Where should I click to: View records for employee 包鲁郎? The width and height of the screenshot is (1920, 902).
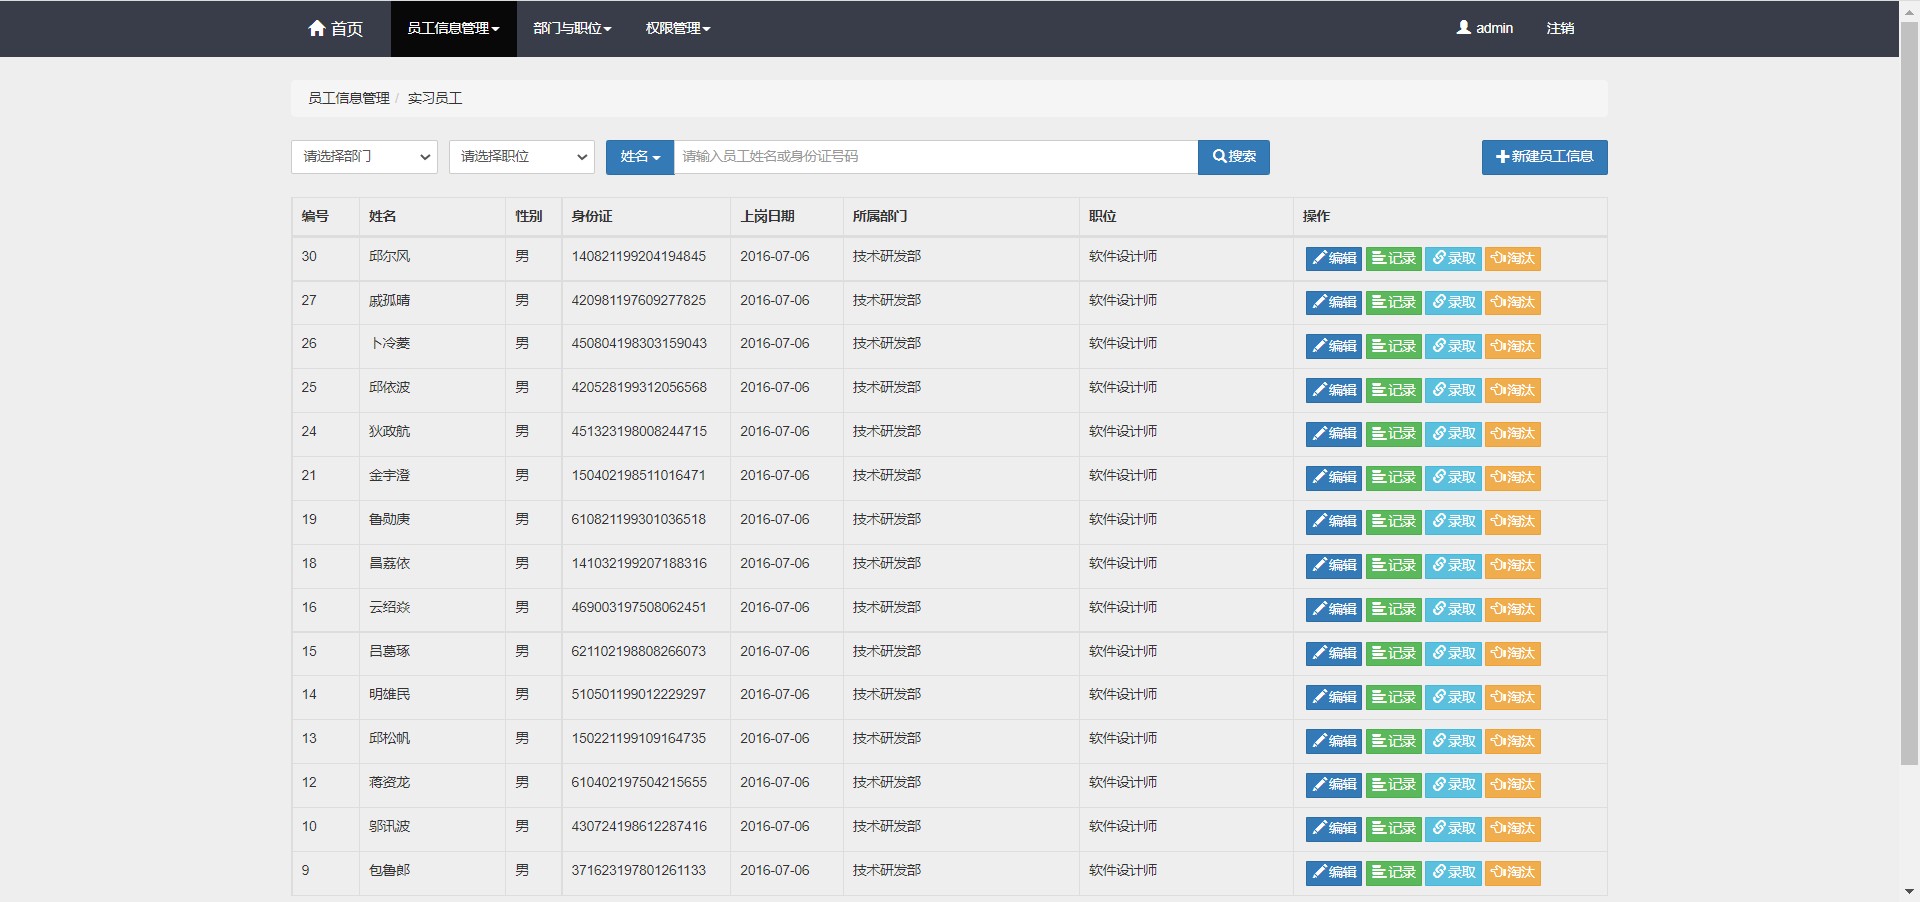1393,872
